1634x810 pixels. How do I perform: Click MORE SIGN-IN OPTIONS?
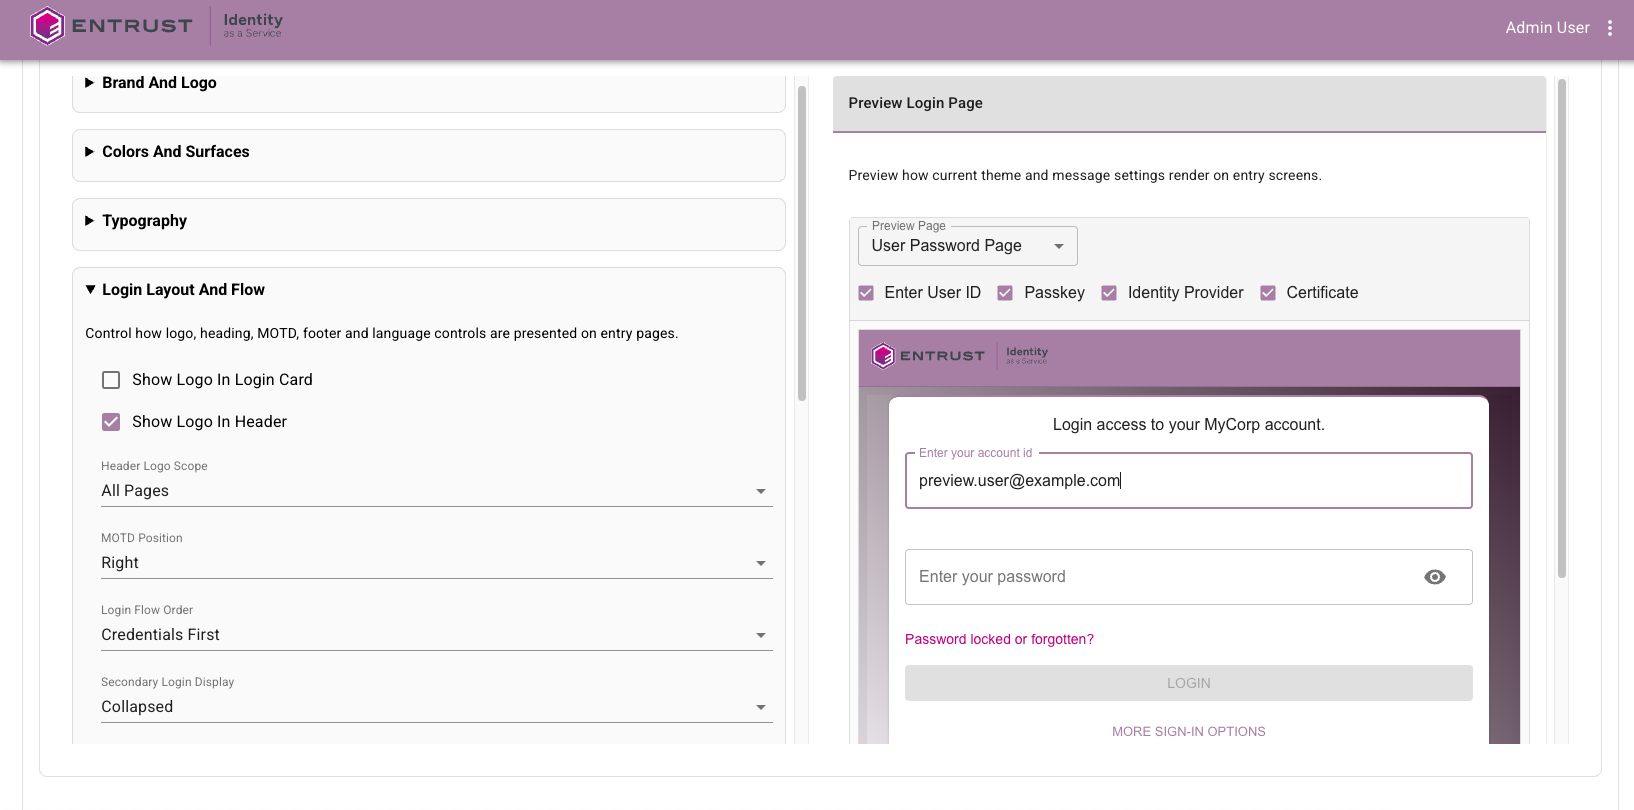click(x=1188, y=732)
